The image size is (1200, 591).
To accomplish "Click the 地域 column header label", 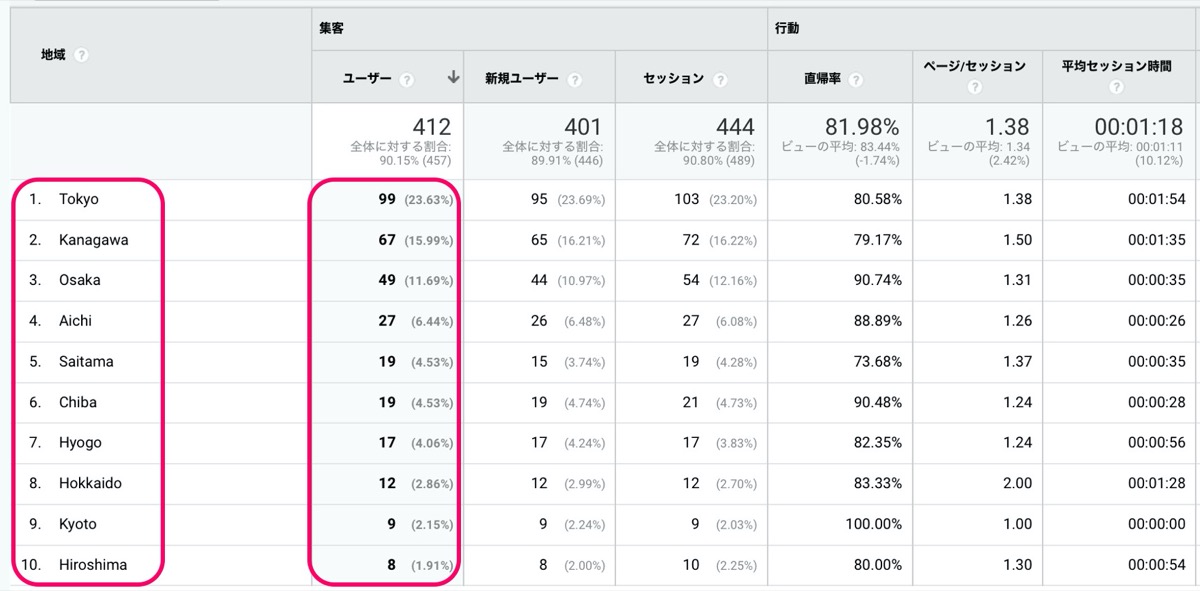I will click(54, 55).
